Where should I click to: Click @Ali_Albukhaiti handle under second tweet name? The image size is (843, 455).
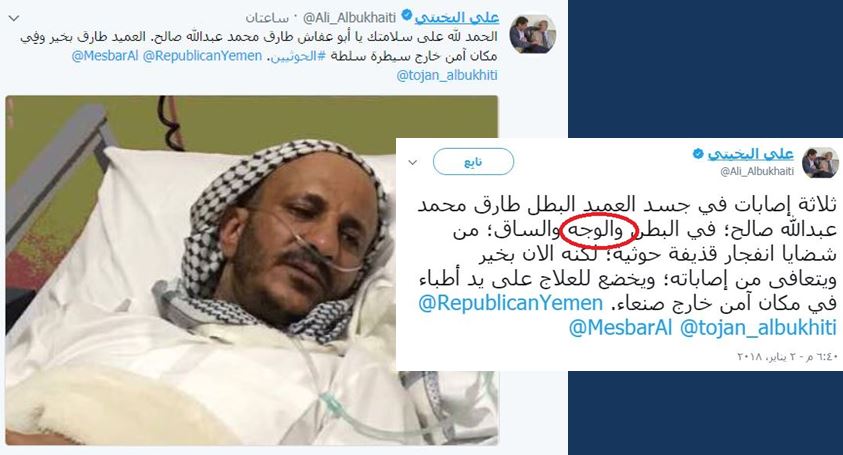[x=757, y=171]
